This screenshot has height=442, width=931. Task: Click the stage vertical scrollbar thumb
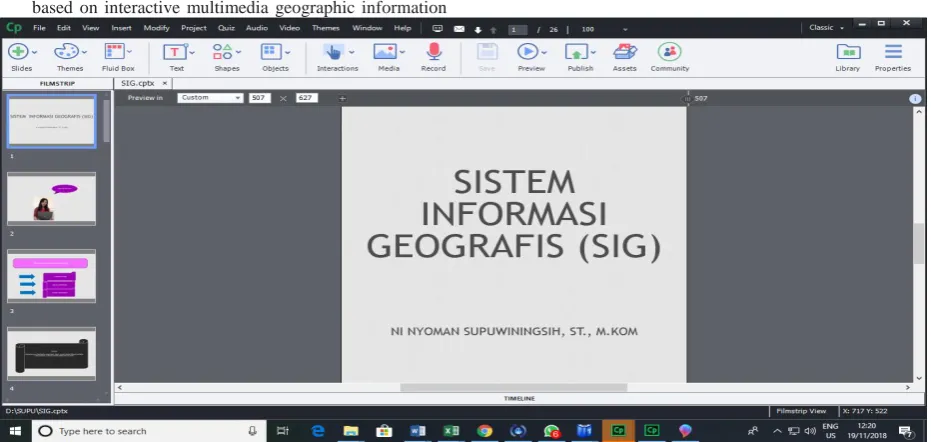(x=919, y=244)
